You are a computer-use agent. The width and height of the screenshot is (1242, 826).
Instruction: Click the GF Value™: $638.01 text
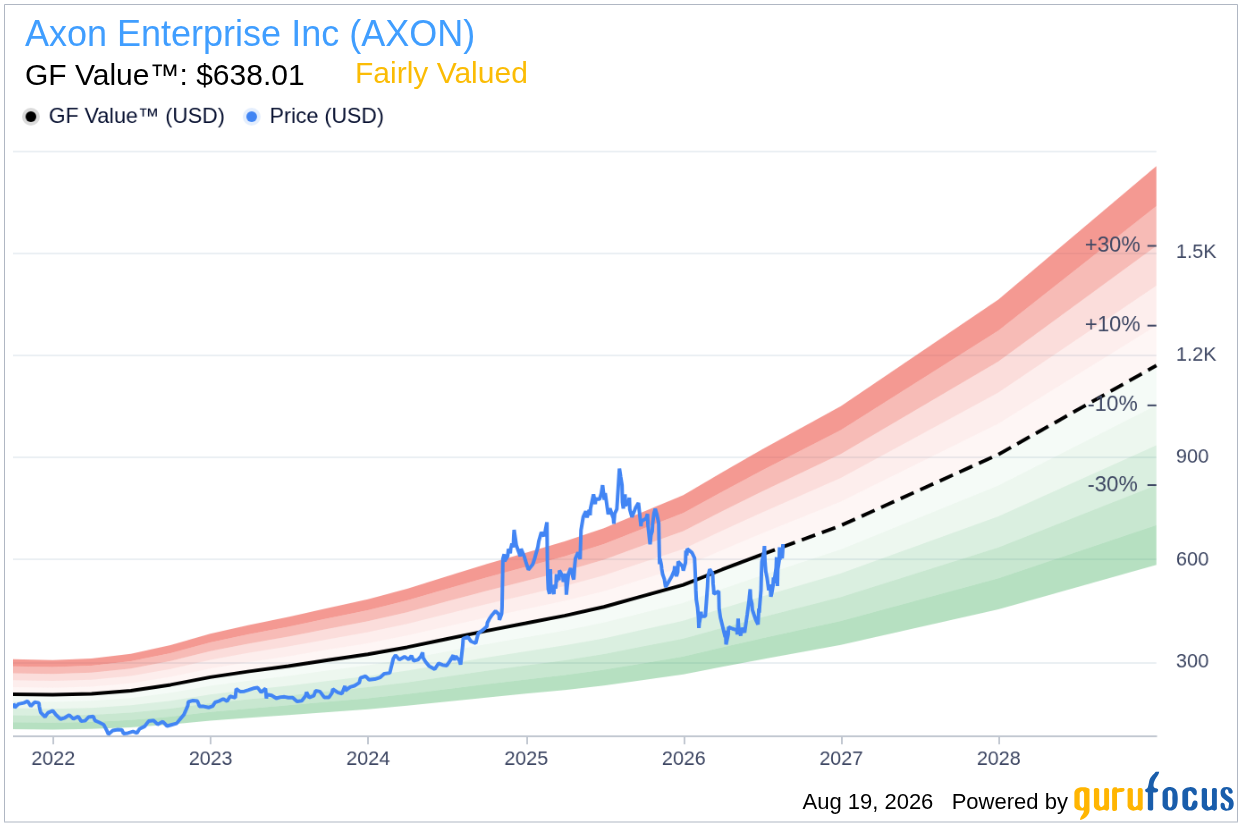tap(165, 75)
